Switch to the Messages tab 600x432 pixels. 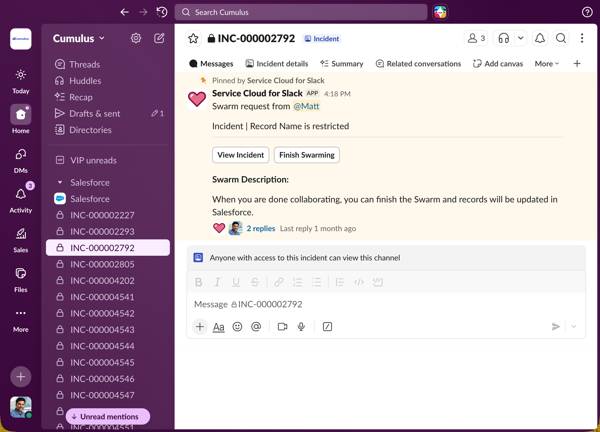[x=211, y=64]
